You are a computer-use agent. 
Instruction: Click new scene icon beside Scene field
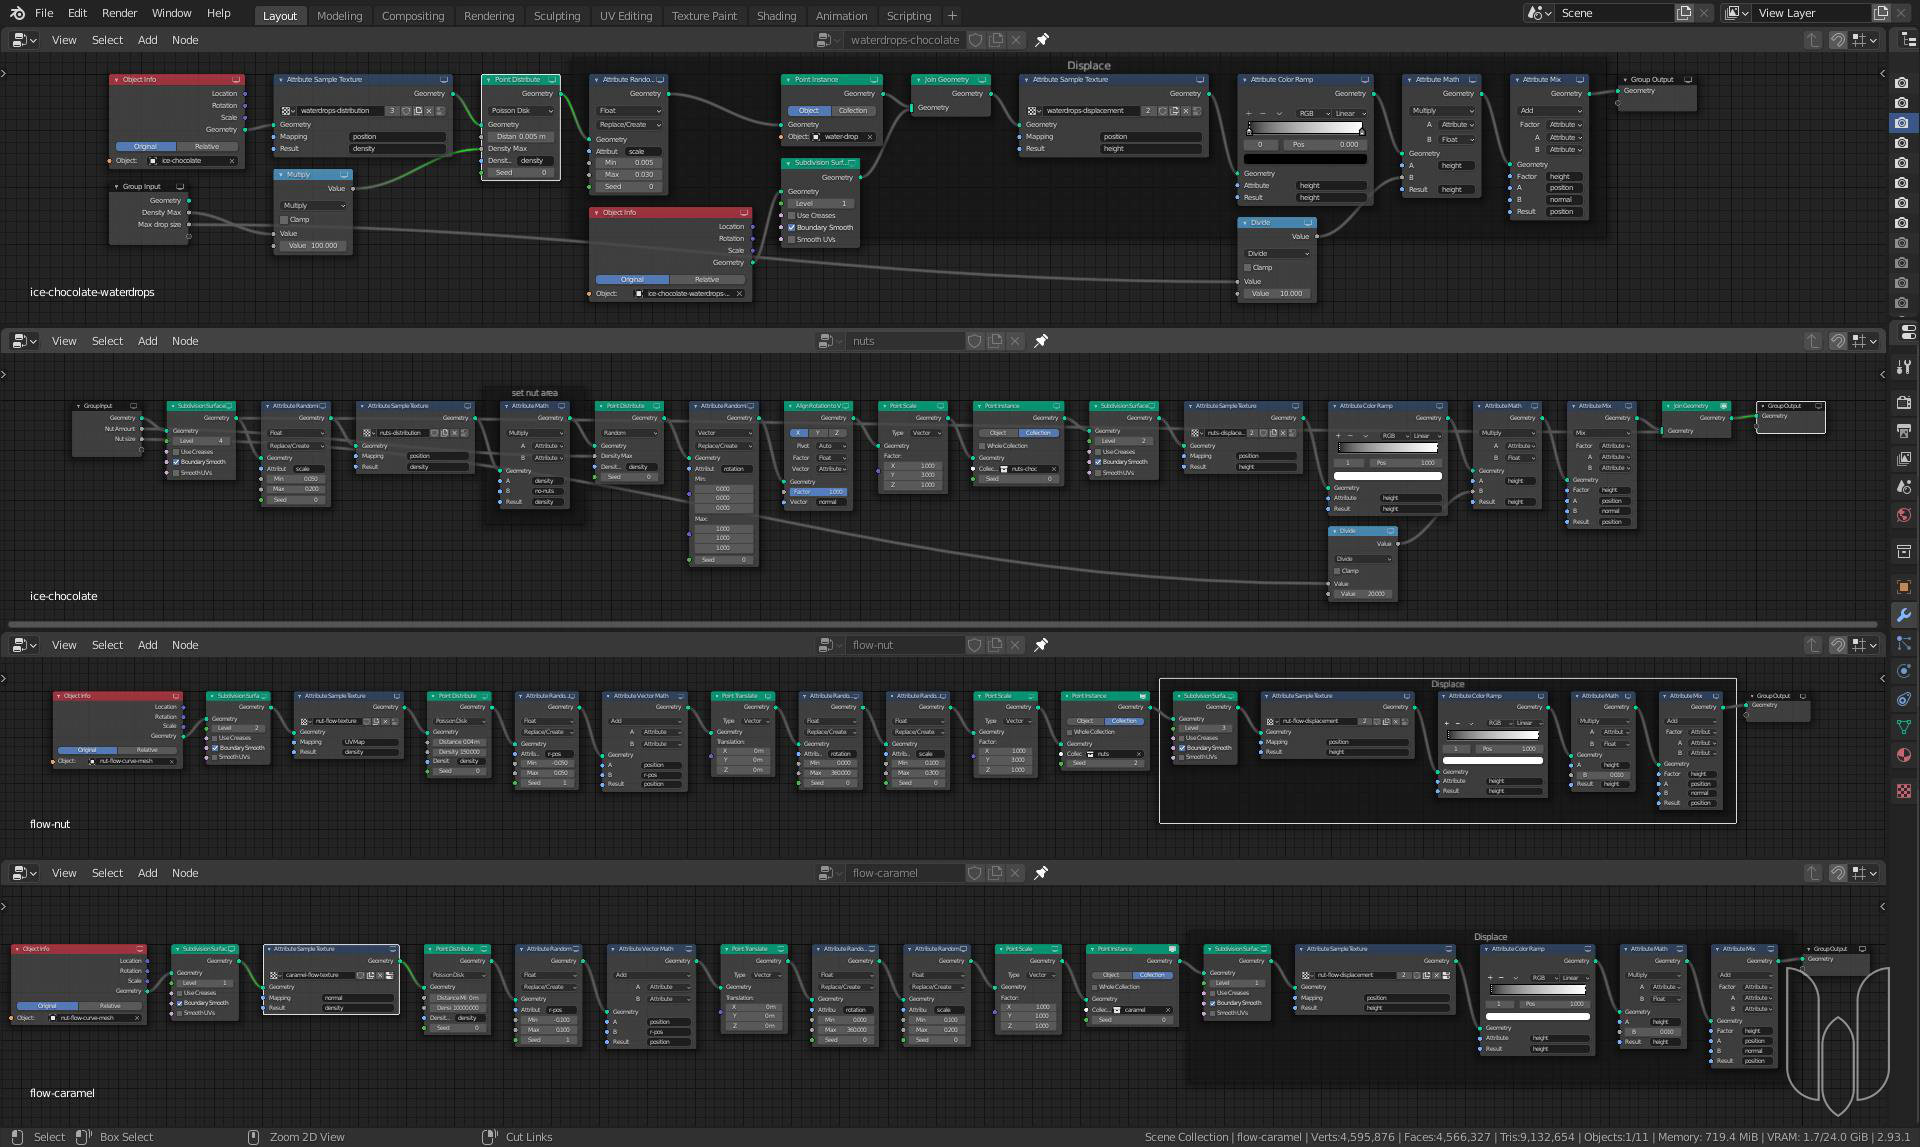(1684, 13)
